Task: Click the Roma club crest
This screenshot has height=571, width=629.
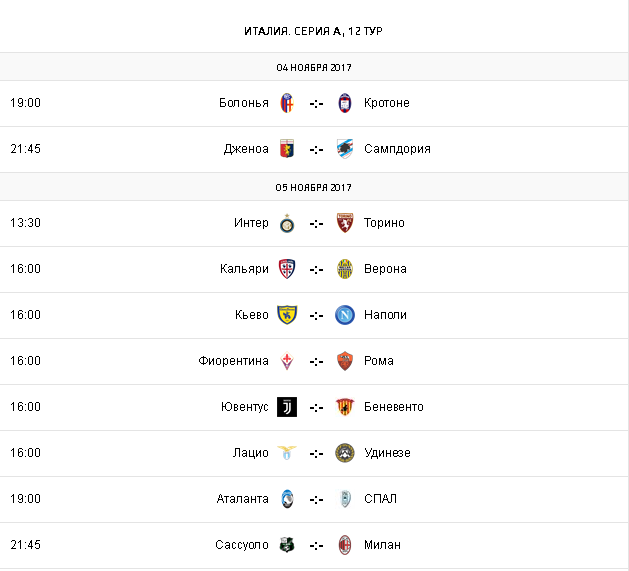Action: click(345, 361)
